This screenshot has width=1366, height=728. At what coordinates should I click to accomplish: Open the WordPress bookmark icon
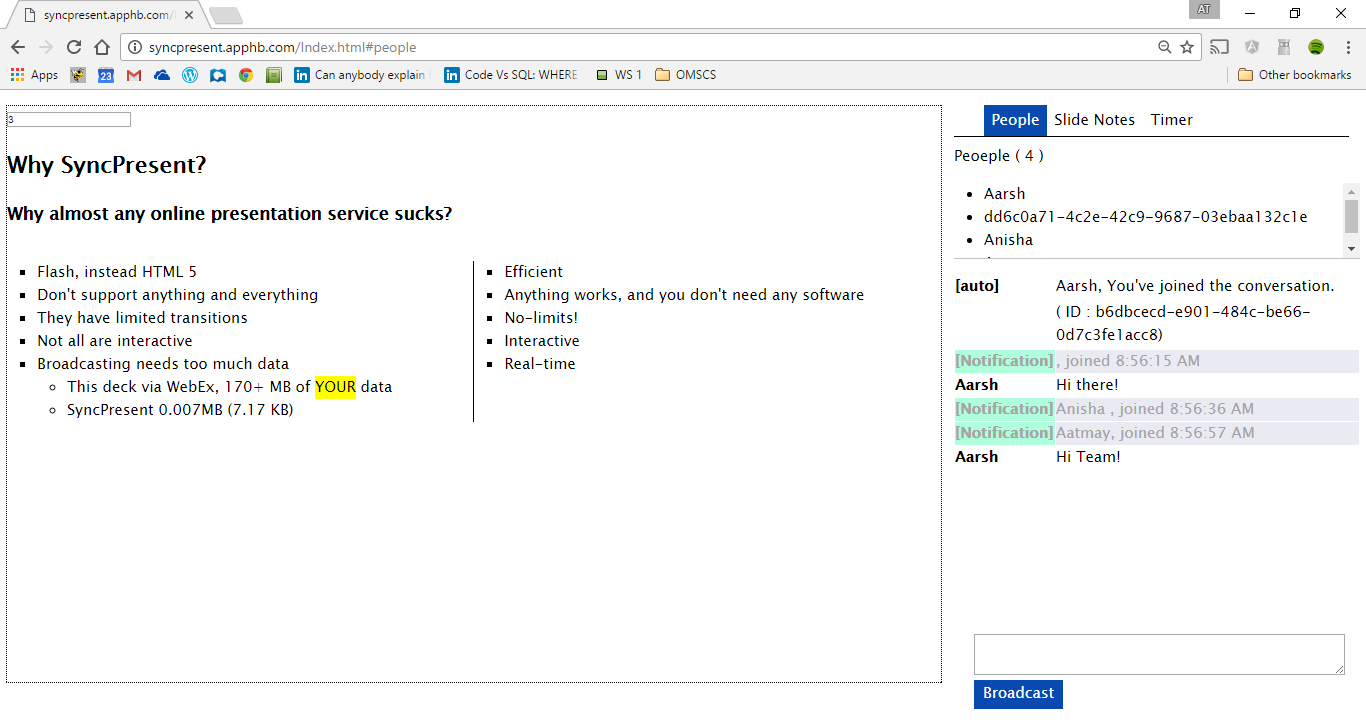pyautogui.click(x=190, y=75)
